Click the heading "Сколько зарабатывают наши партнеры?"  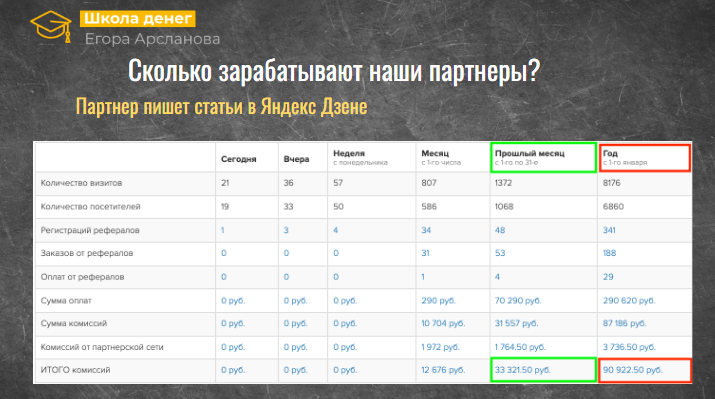[x=334, y=71]
